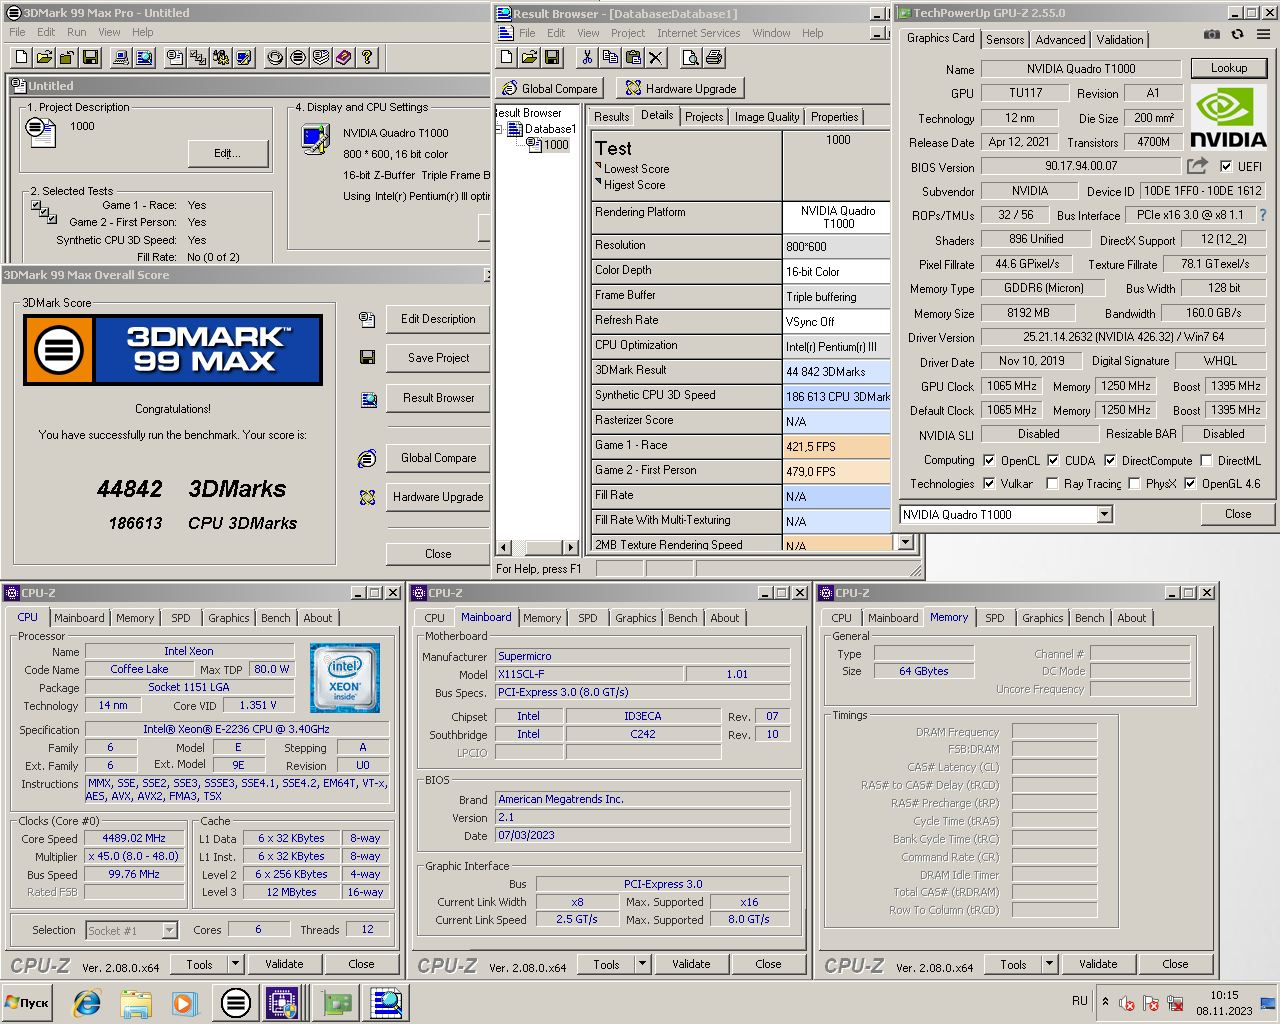Click Result Browser magnifier icon in 3DMark toolbar

[144, 58]
